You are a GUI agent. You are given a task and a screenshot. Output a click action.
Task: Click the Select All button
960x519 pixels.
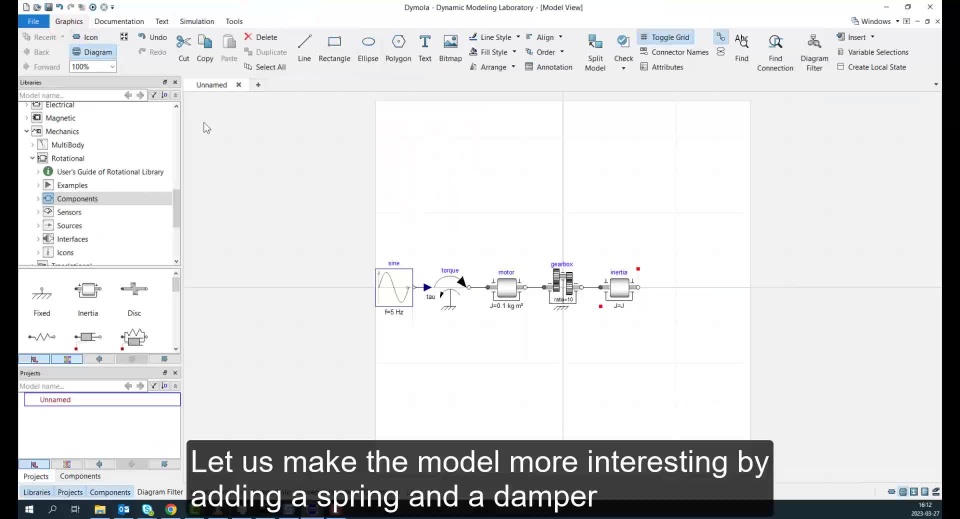[265, 67]
